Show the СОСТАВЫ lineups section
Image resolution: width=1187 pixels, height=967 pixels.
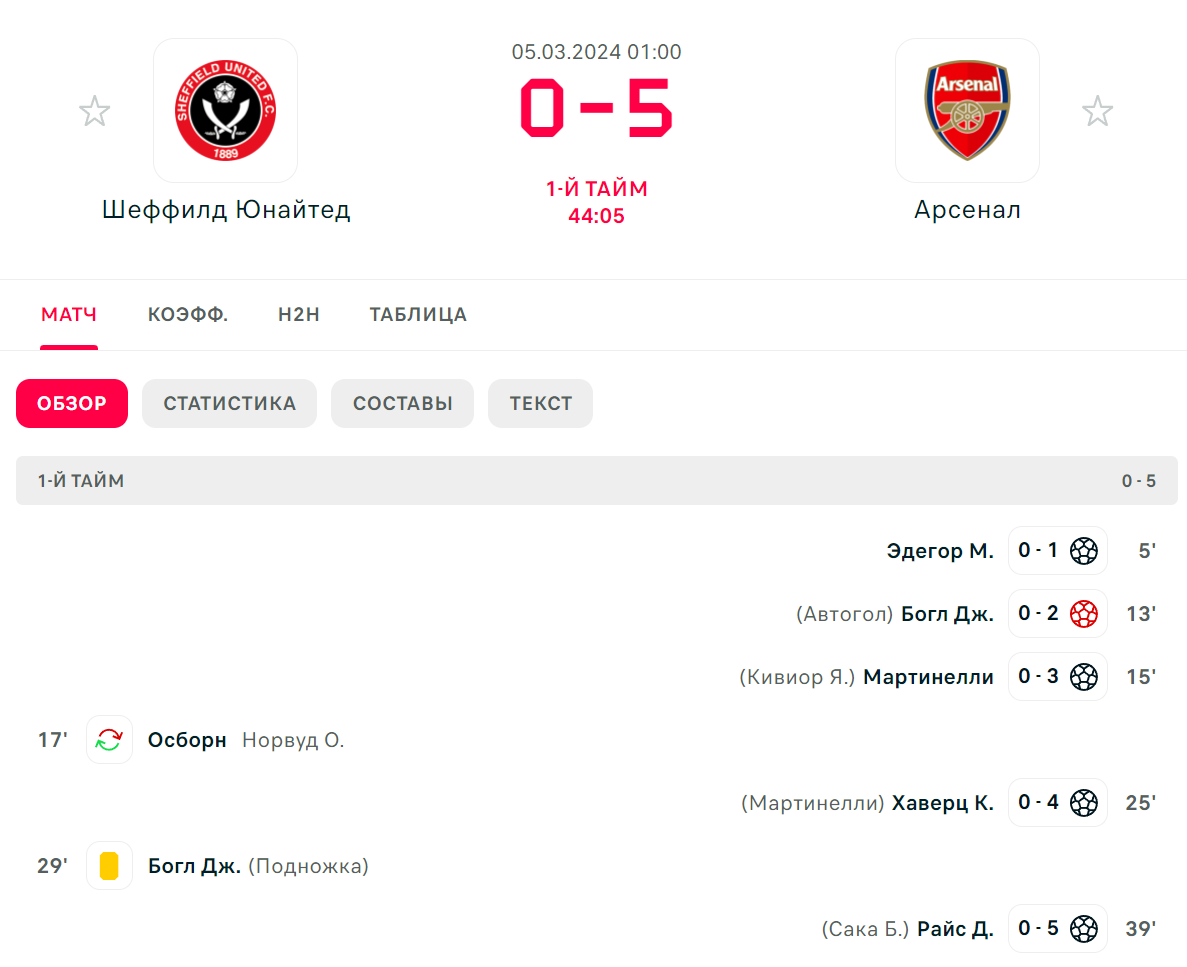click(402, 403)
